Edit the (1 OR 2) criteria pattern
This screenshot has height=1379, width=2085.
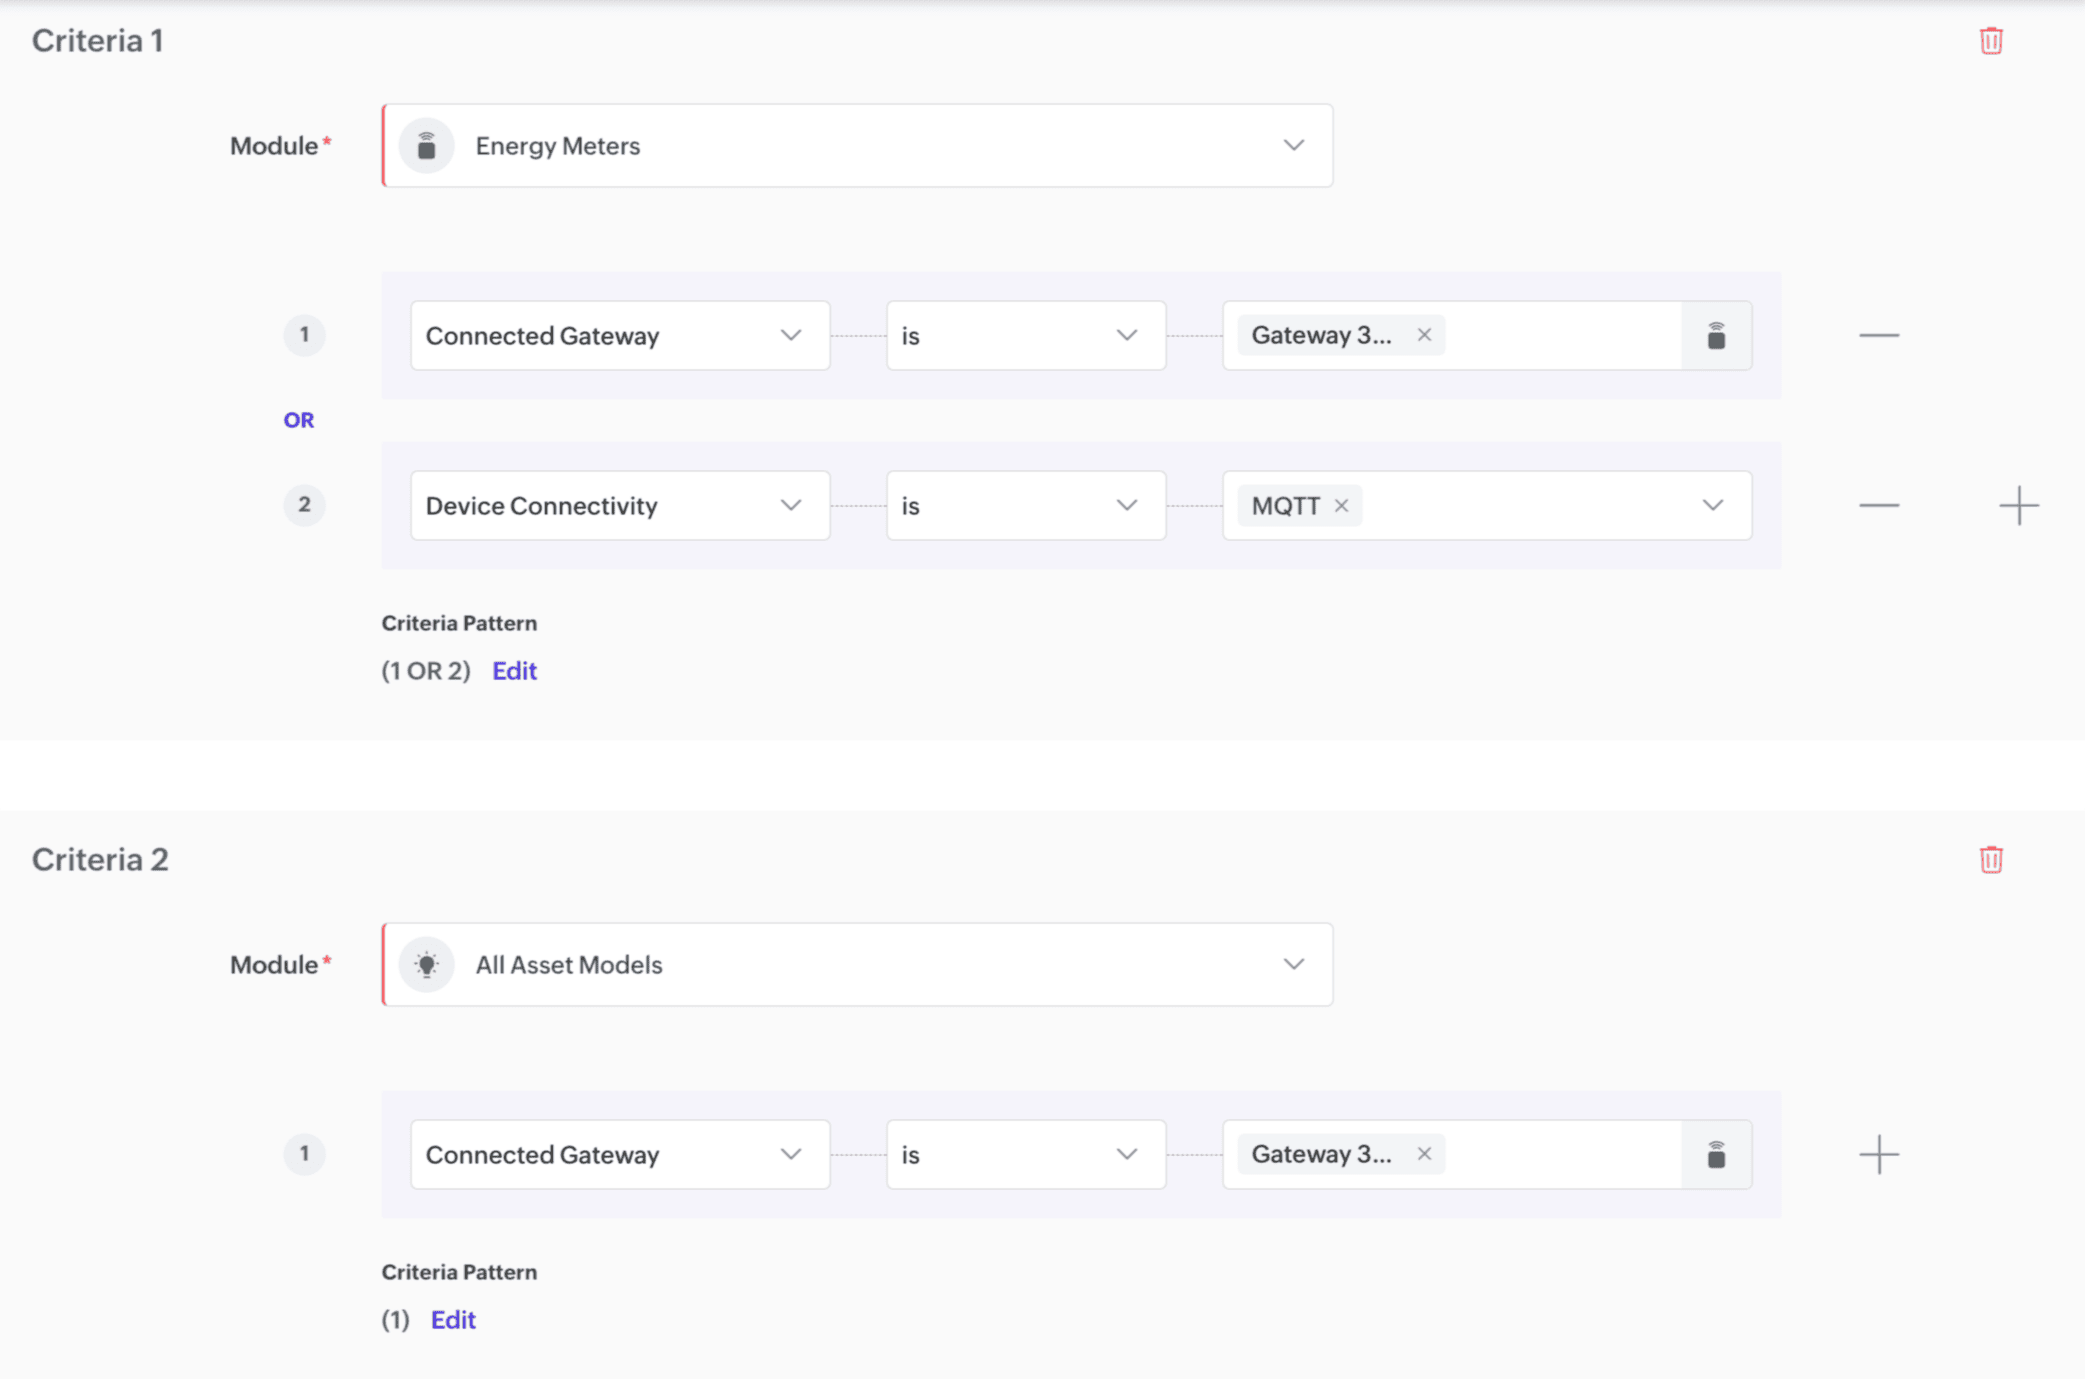coord(514,671)
